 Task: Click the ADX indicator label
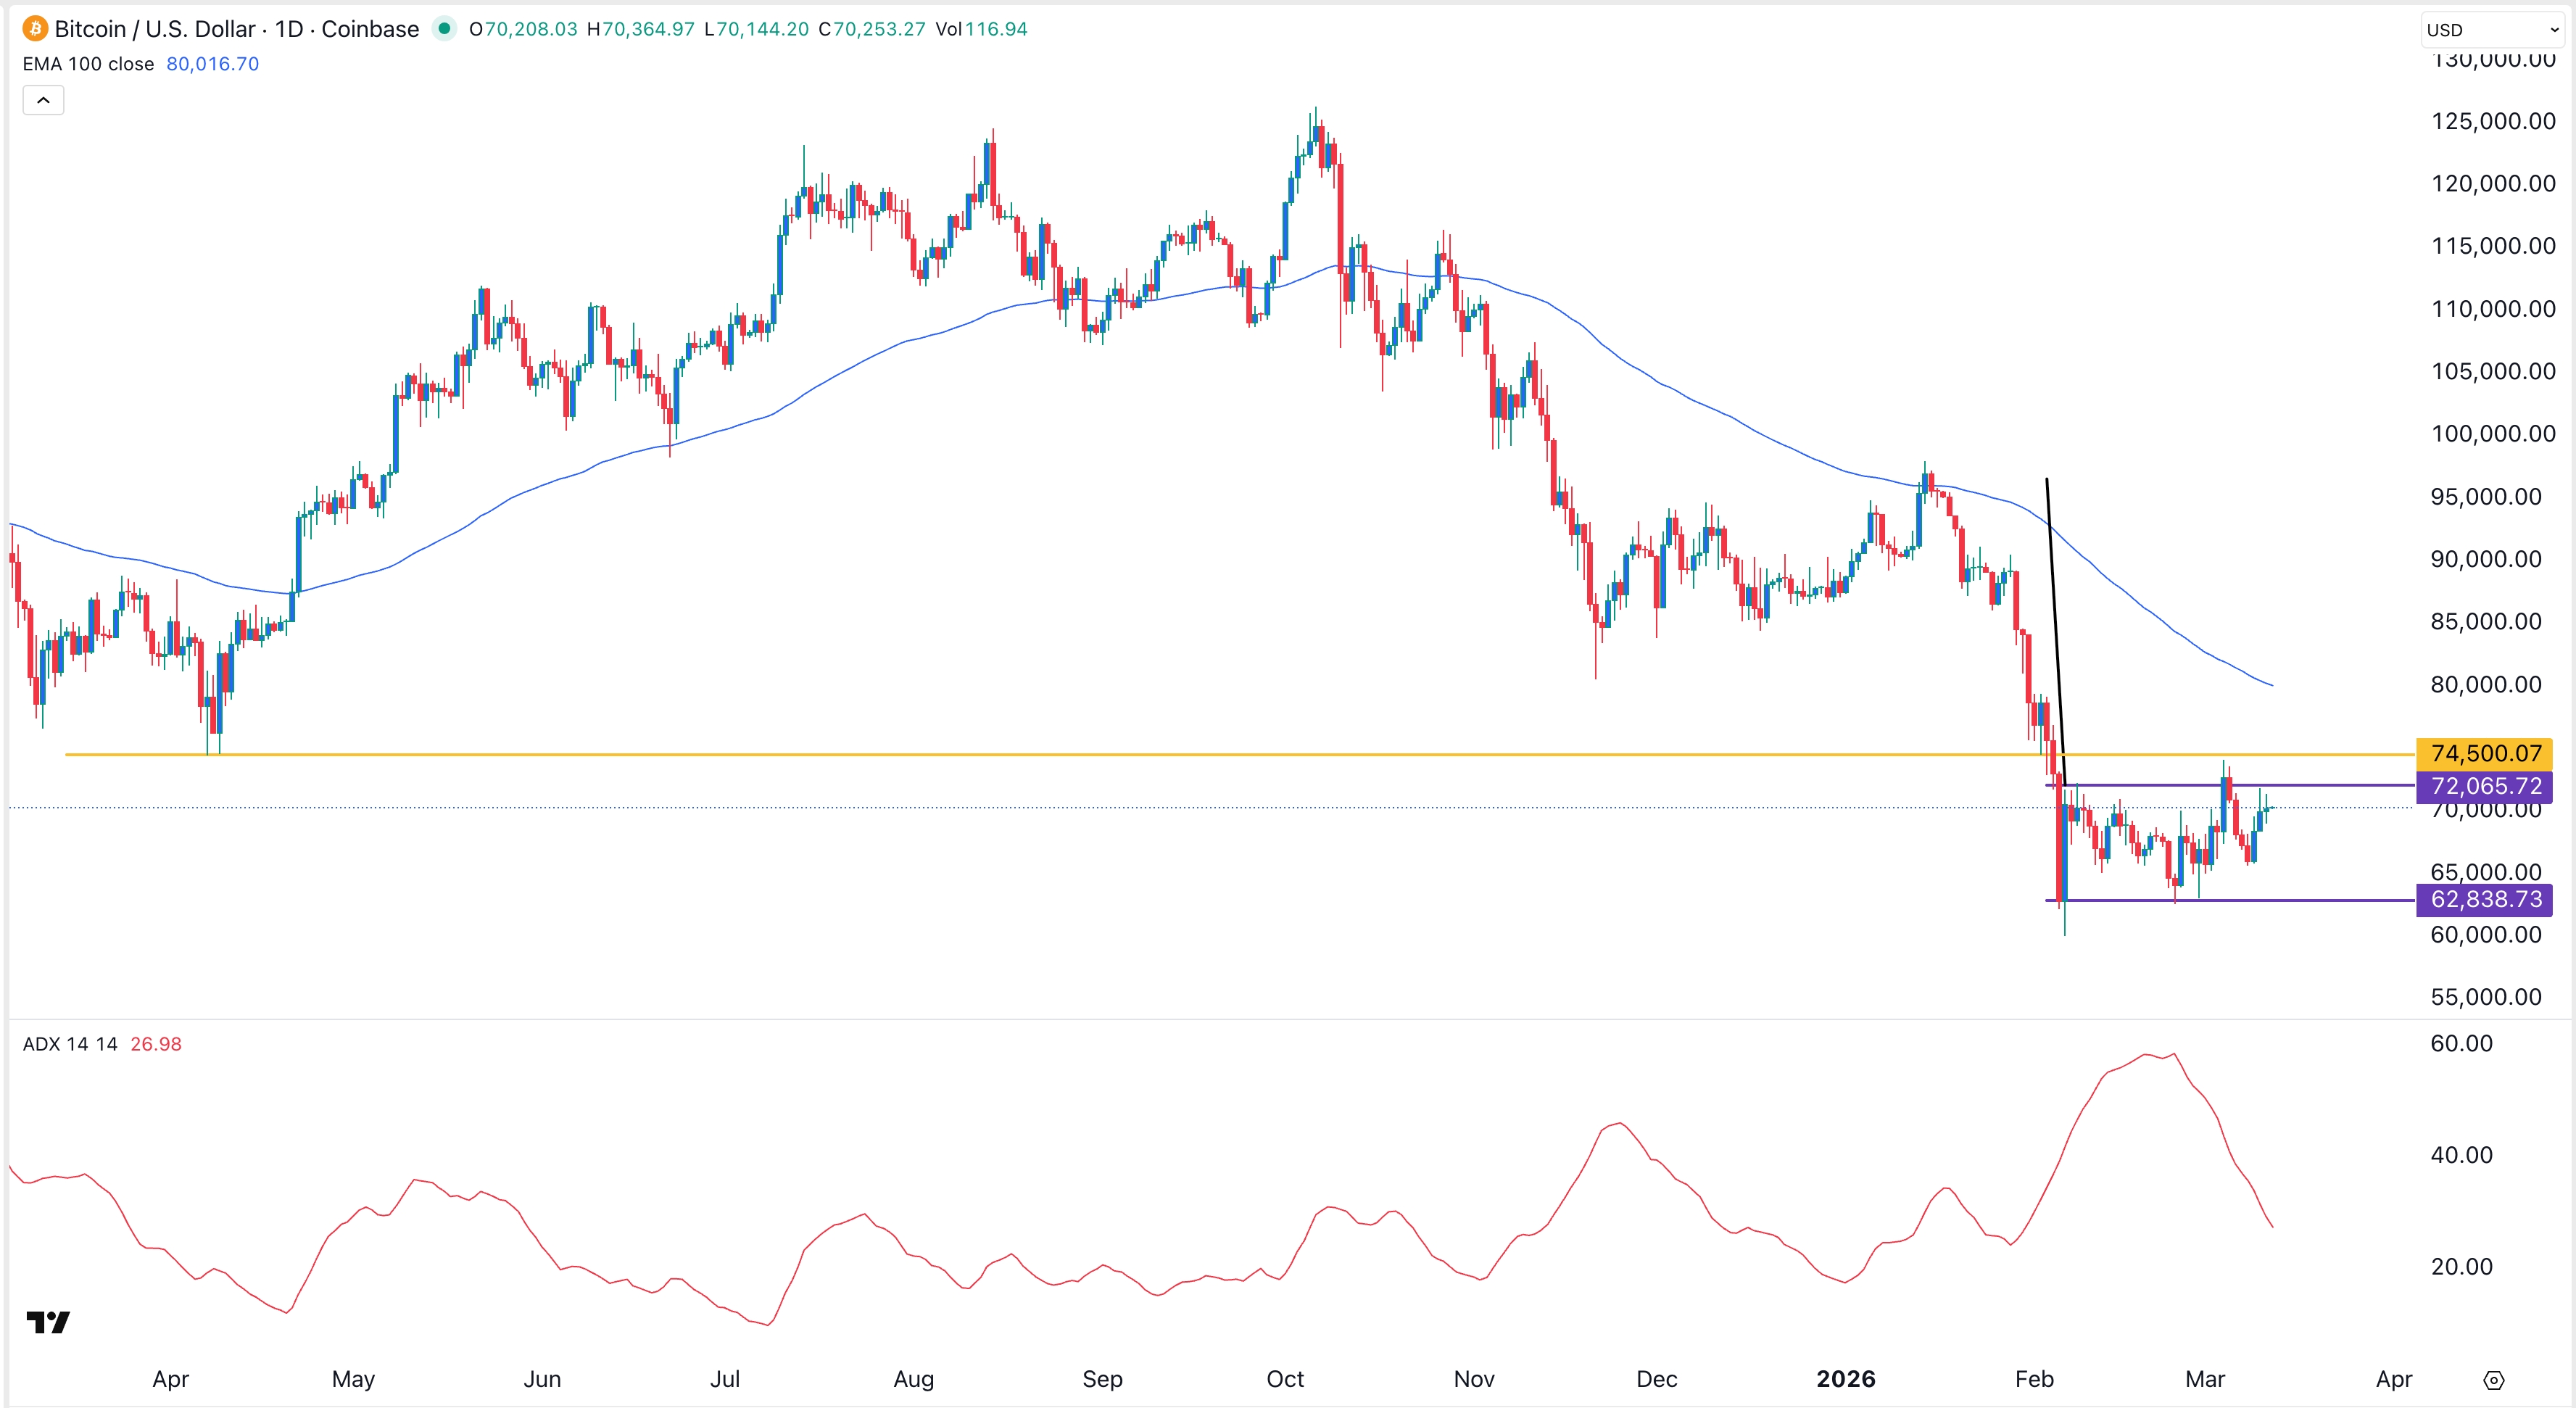click(x=70, y=1043)
